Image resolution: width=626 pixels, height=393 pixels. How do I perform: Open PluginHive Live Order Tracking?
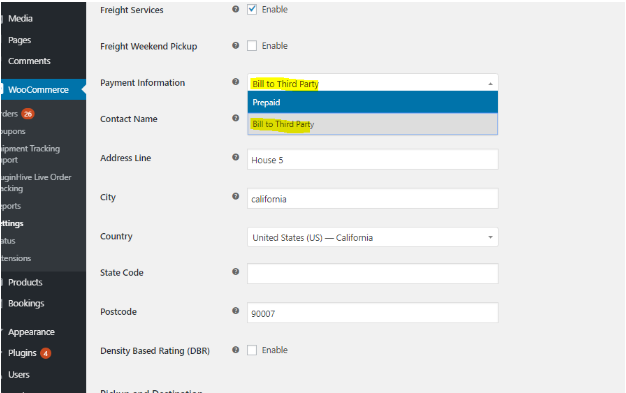tap(36, 183)
